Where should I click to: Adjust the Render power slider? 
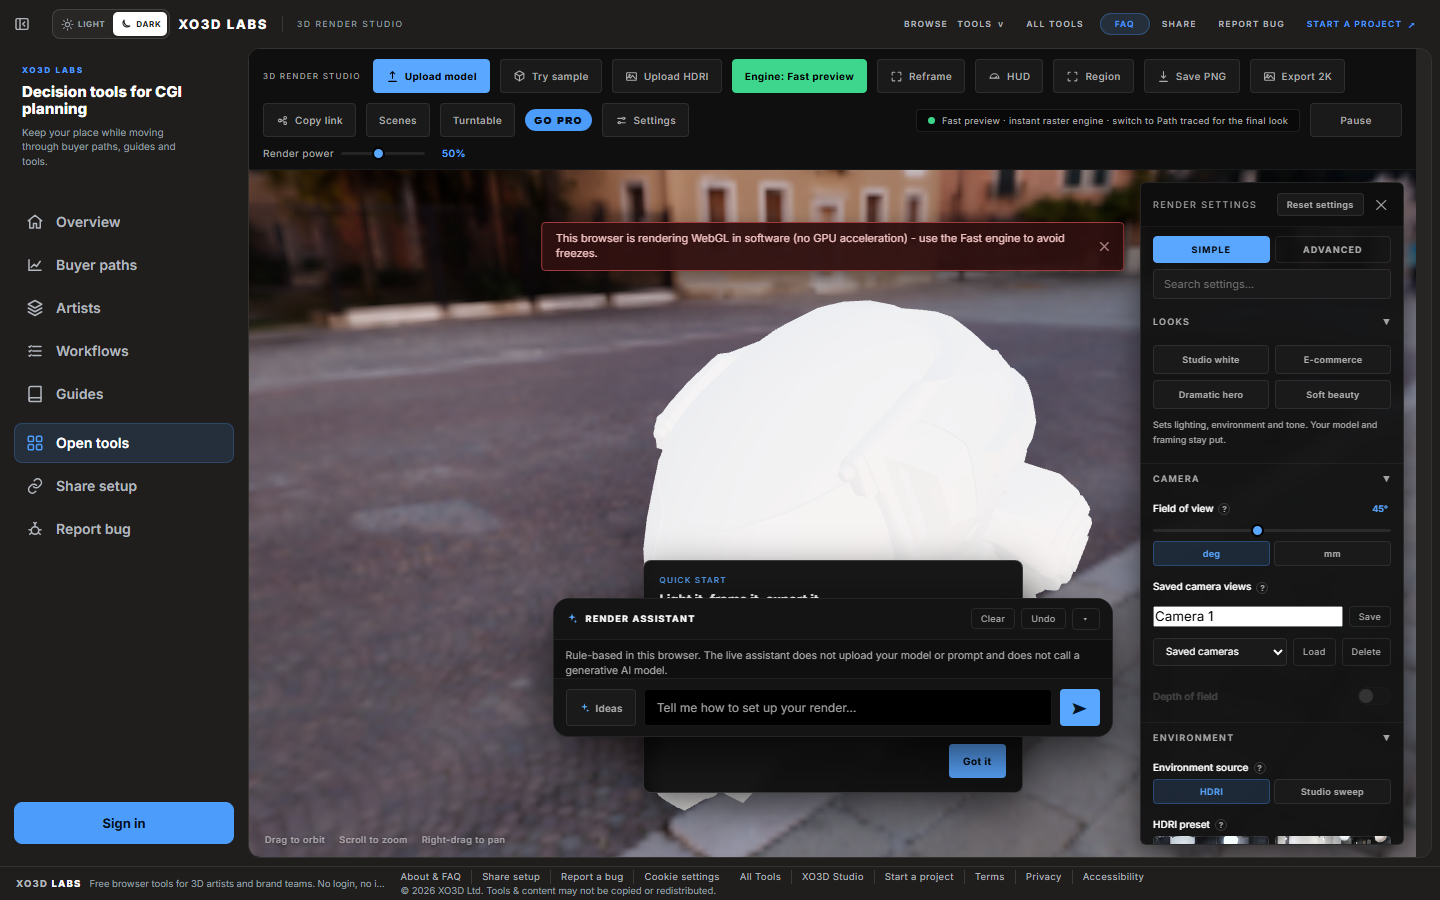click(x=383, y=154)
